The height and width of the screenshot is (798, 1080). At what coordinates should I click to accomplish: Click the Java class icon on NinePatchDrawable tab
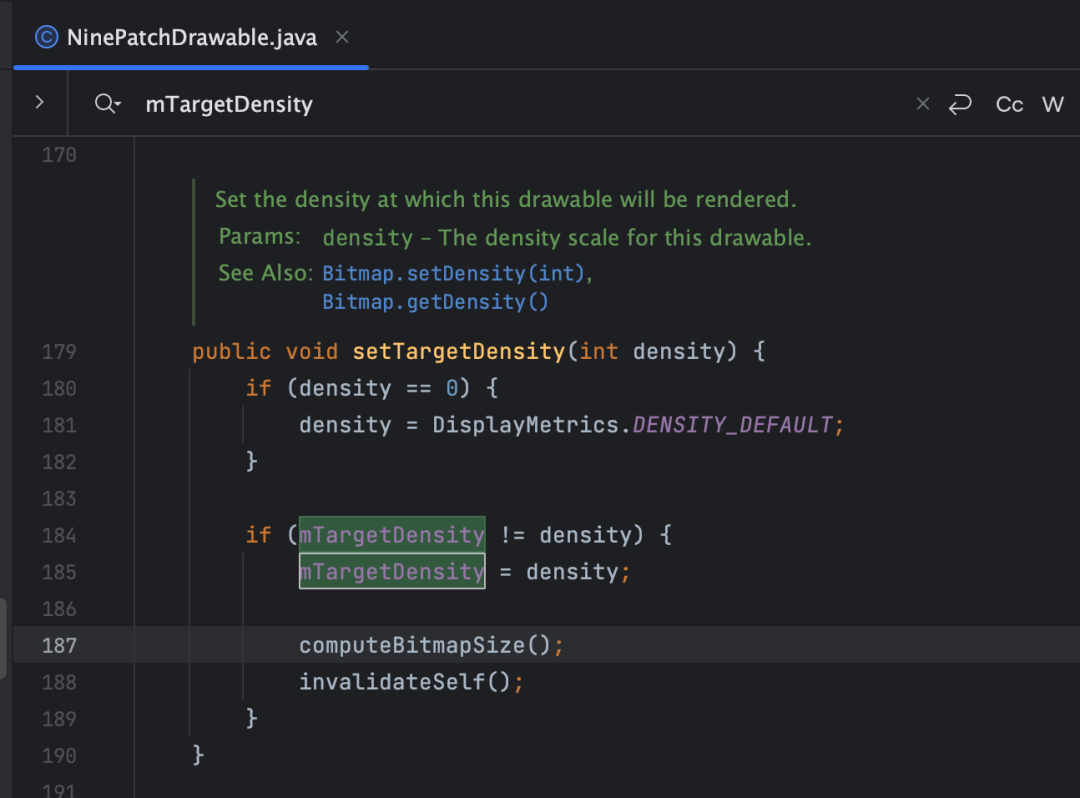coord(46,37)
